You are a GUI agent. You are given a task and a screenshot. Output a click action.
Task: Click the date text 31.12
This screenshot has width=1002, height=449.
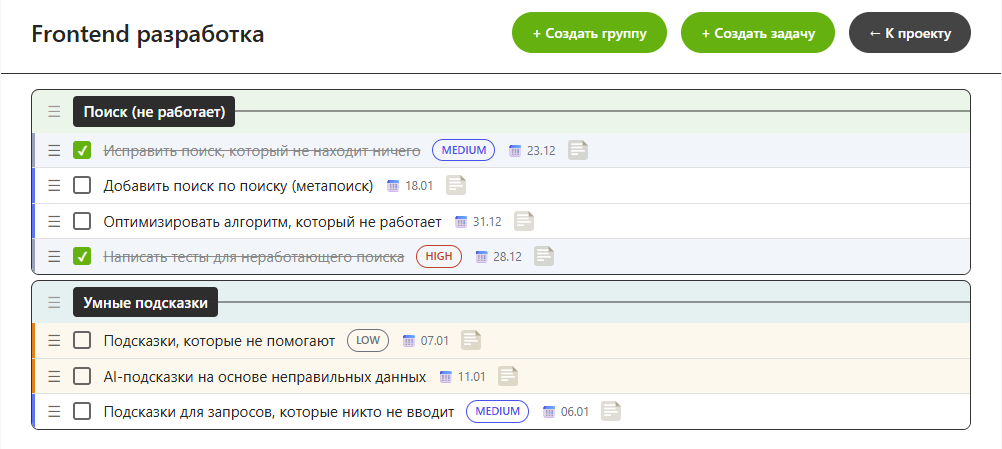[487, 222]
